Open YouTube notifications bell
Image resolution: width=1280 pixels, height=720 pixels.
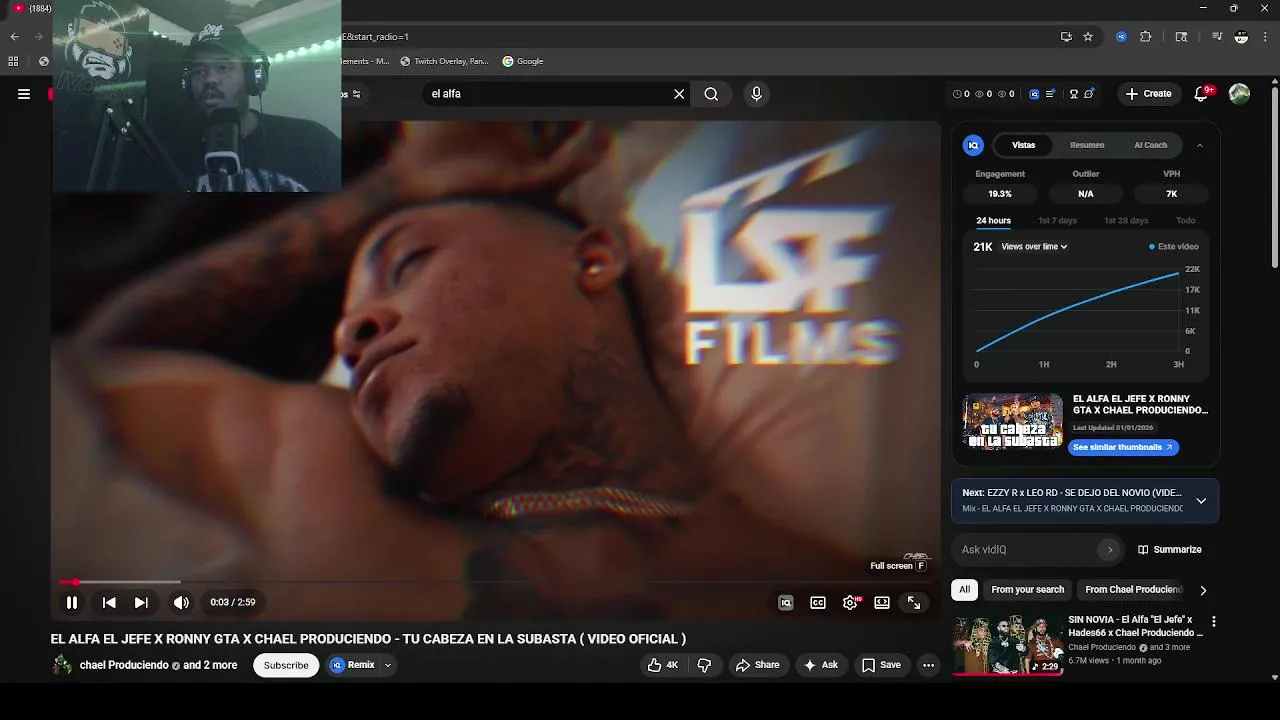point(1202,94)
